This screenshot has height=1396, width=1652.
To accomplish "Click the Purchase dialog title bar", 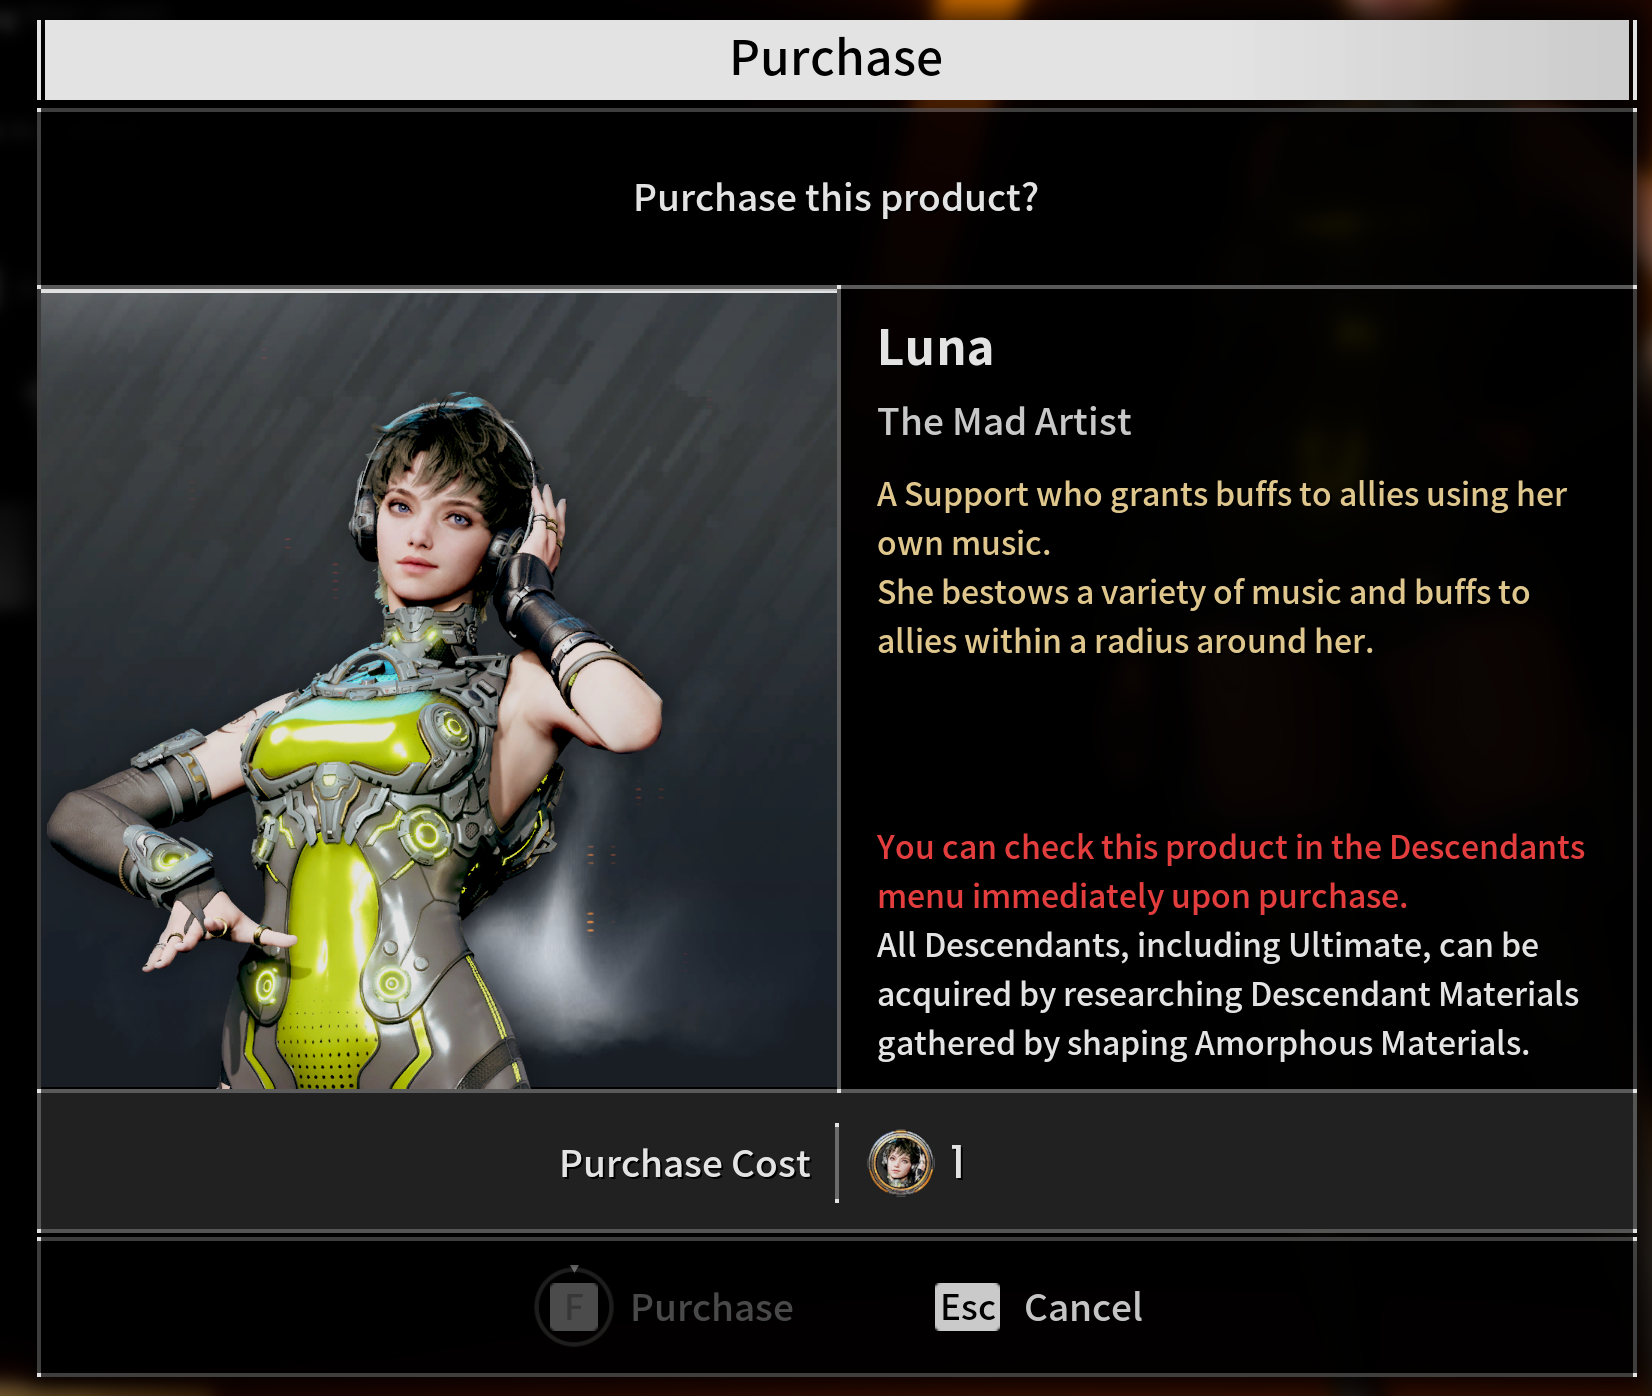I will click(836, 59).
